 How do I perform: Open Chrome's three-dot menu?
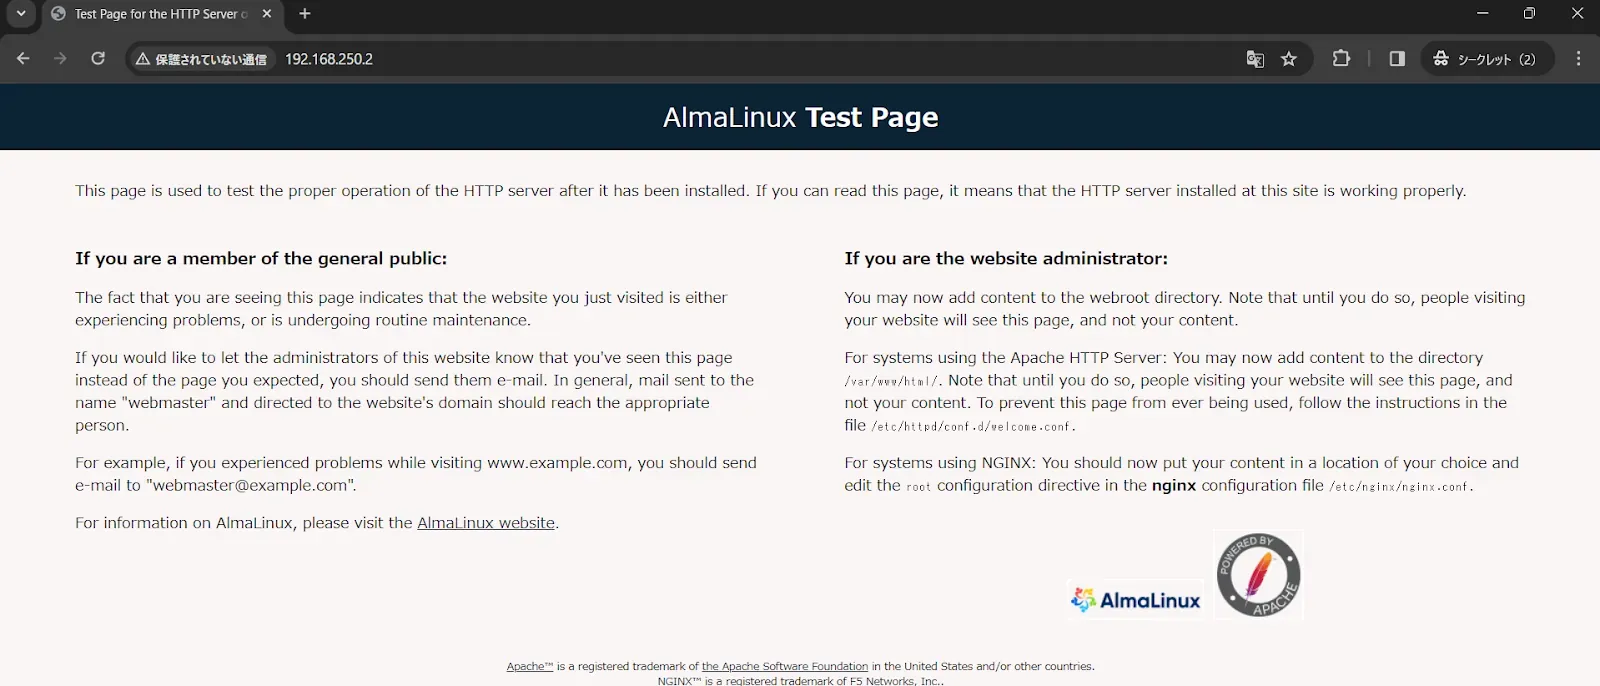[1578, 59]
